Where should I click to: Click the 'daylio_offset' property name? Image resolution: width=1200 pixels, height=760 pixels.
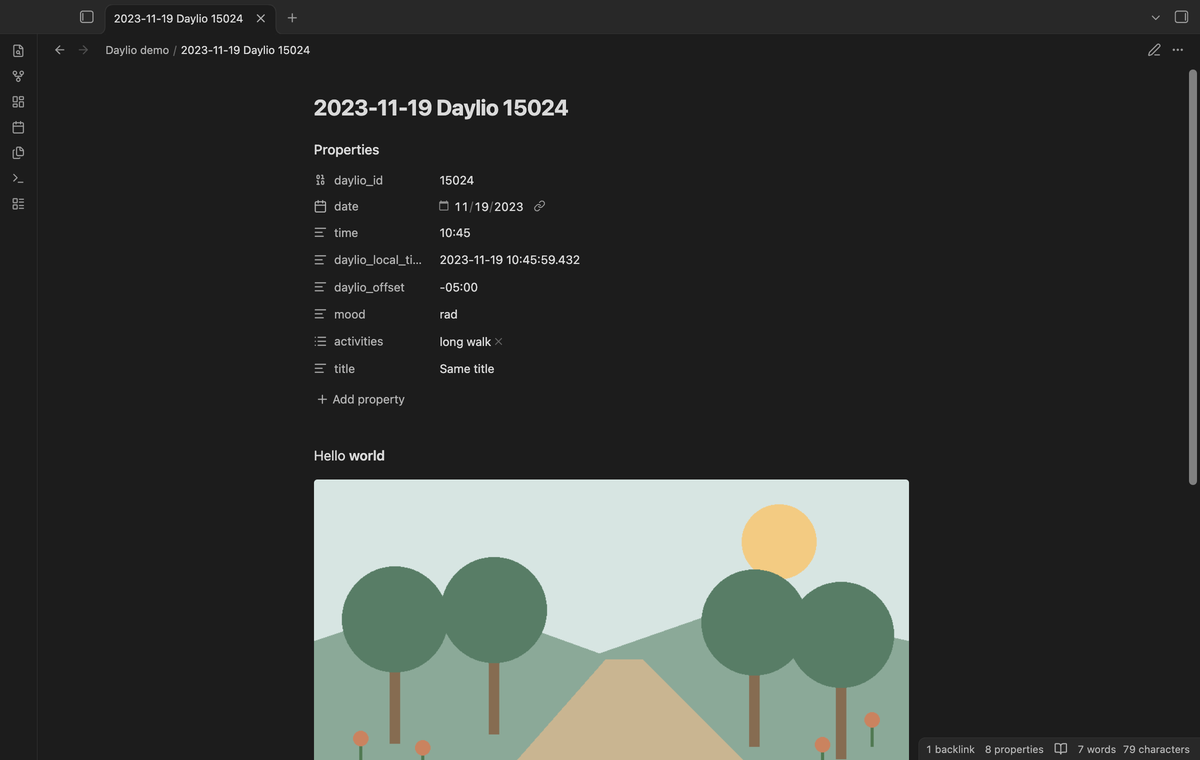(369, 287)
